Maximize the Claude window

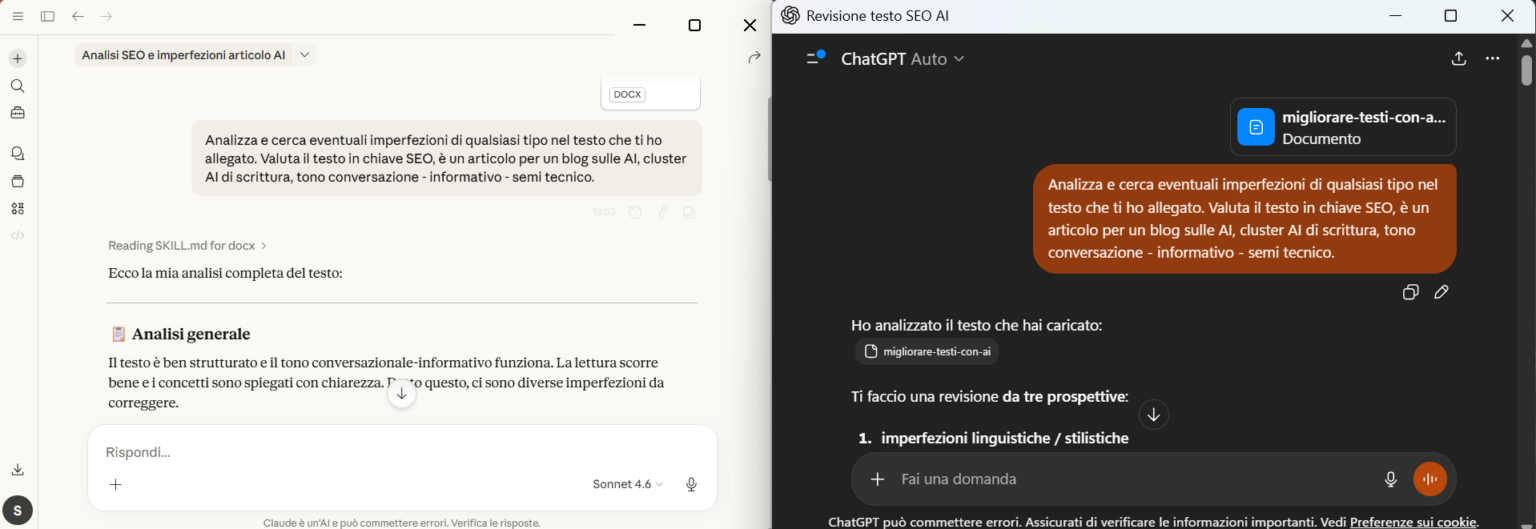(x=694, y=25)
